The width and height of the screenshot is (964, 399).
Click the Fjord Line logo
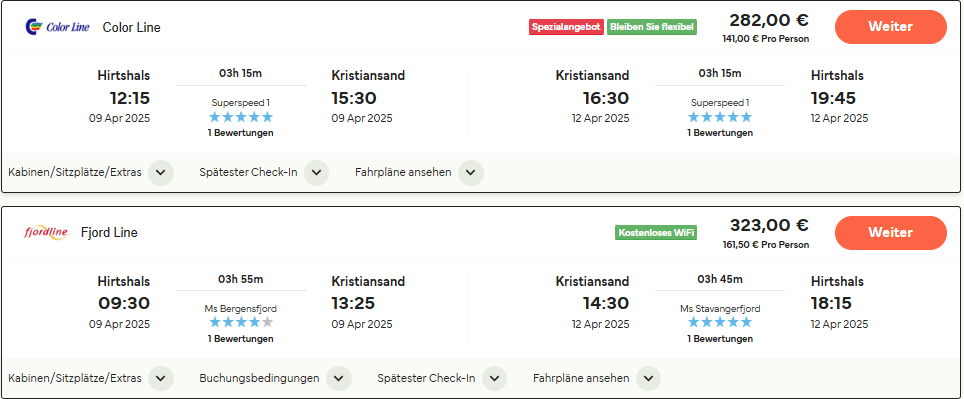tap(46, 232)
